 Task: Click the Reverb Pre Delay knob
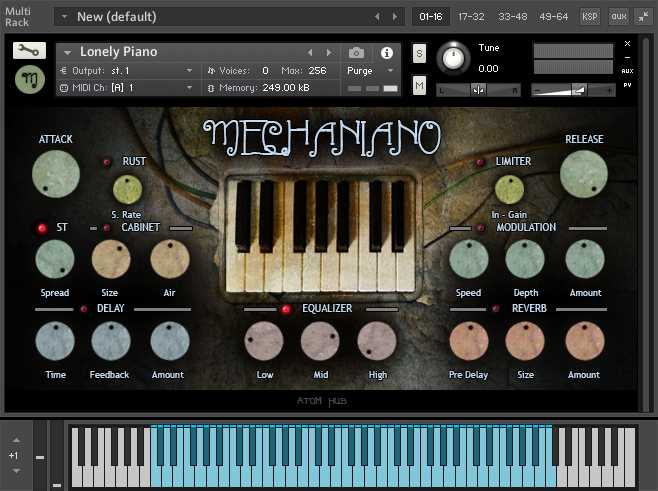click(x=469, y=341)
